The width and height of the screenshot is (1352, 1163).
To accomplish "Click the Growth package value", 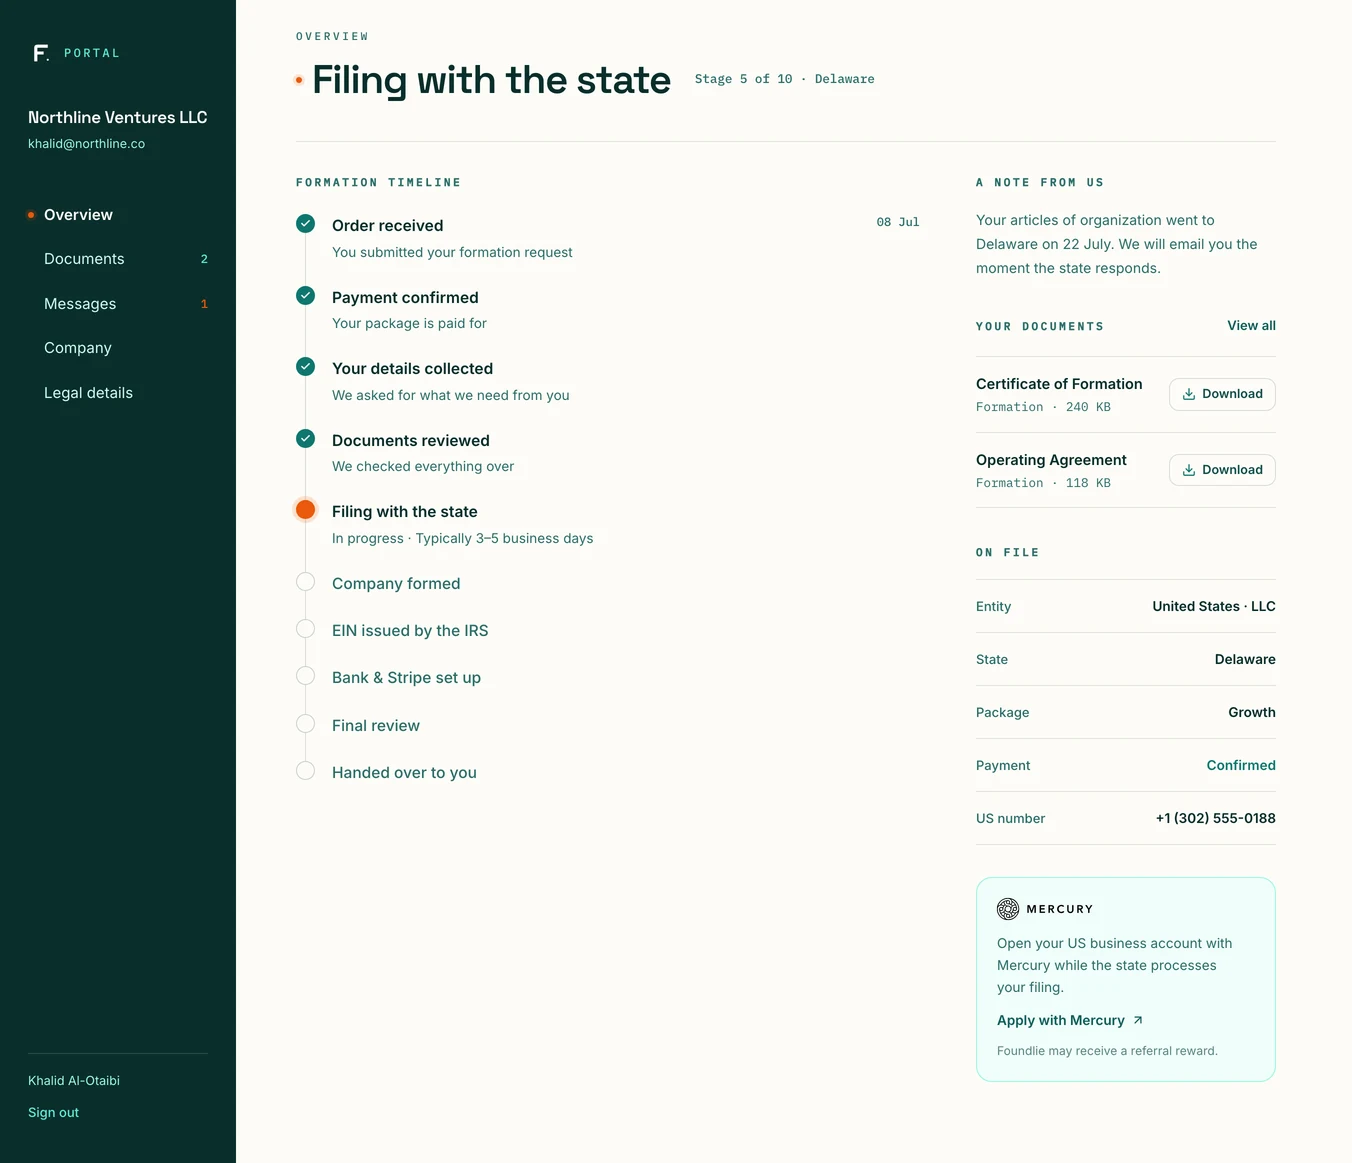I will pos(1252,712).
